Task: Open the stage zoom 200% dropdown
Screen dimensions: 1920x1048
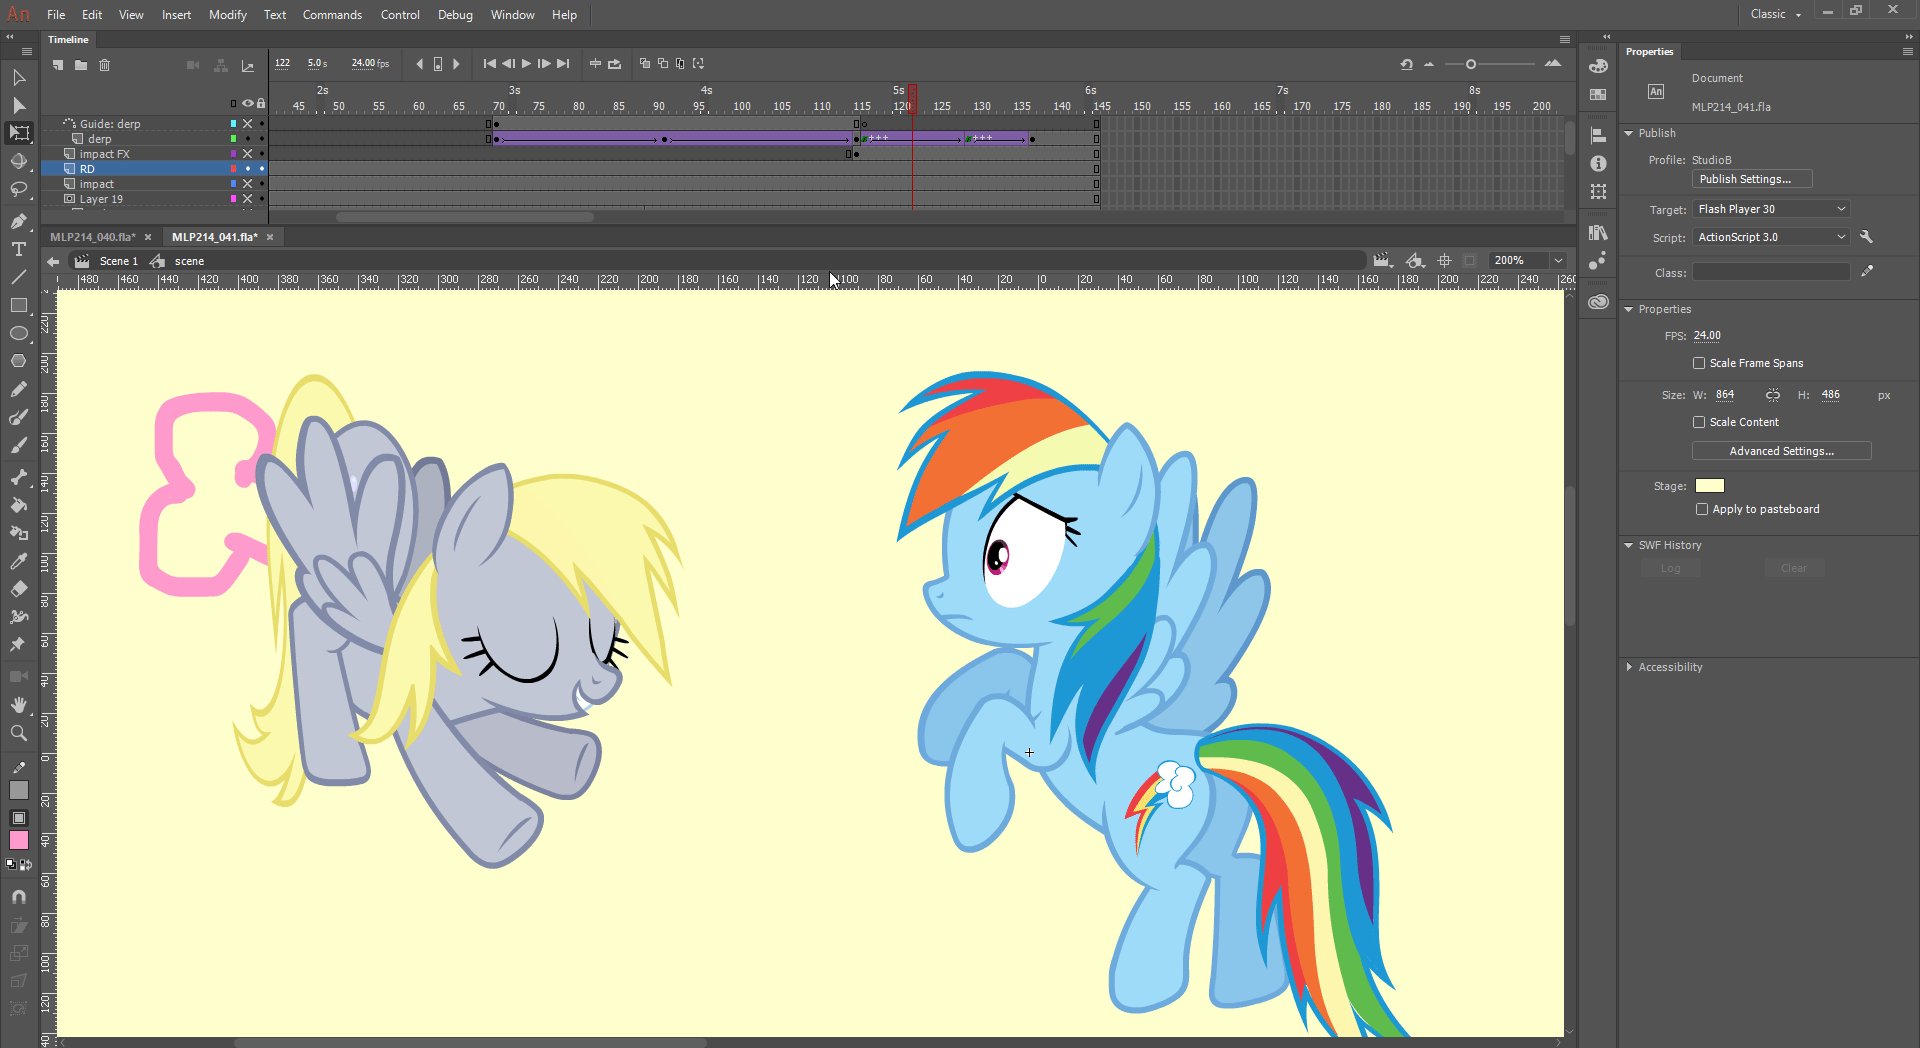Action: pyautogui.click(x=1557, y=261)
